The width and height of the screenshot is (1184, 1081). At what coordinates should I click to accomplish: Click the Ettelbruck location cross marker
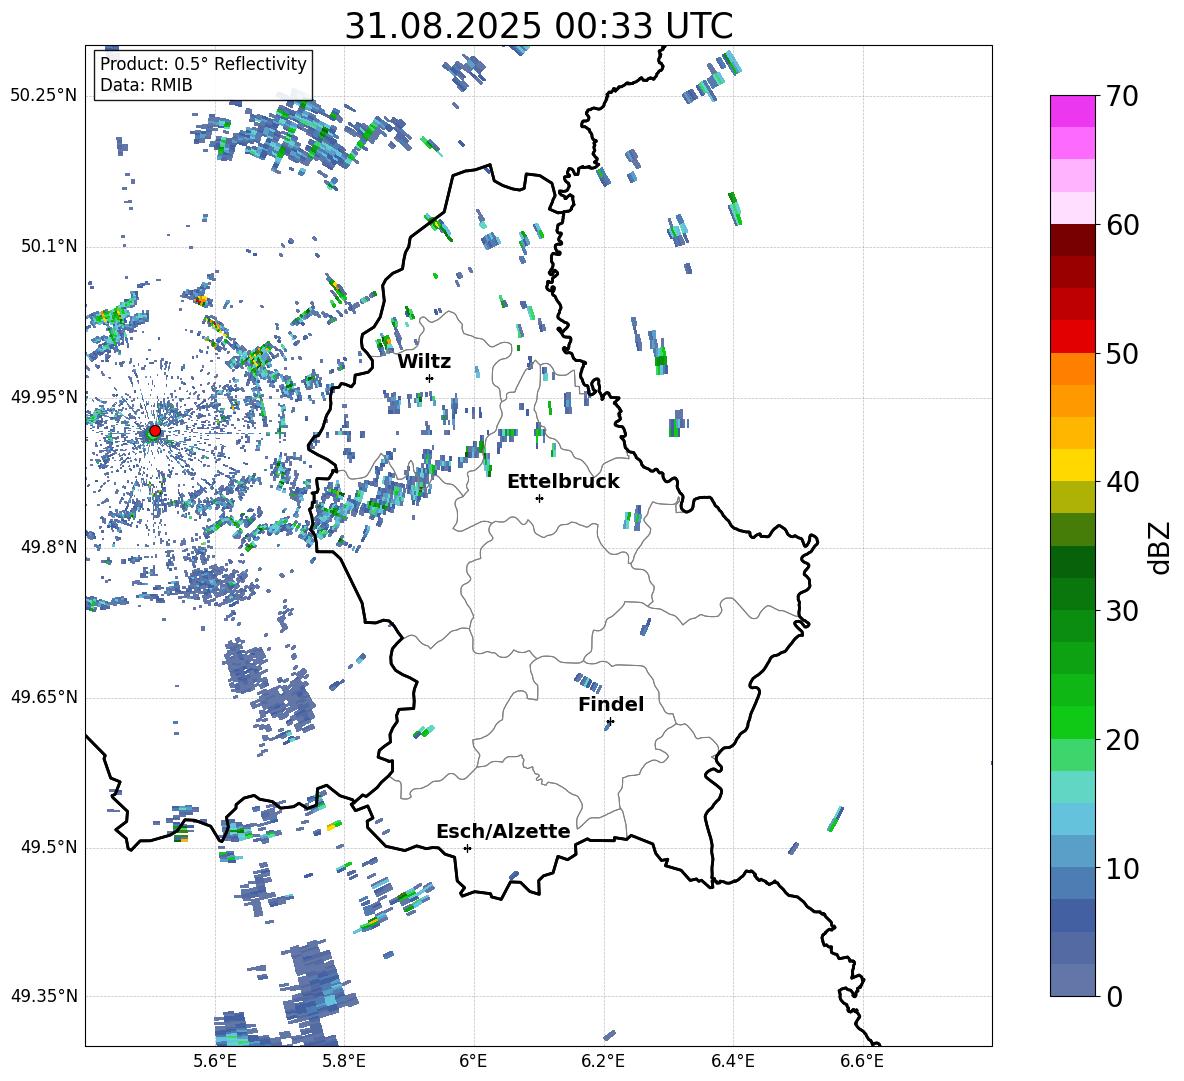click(x=539, y=498)
